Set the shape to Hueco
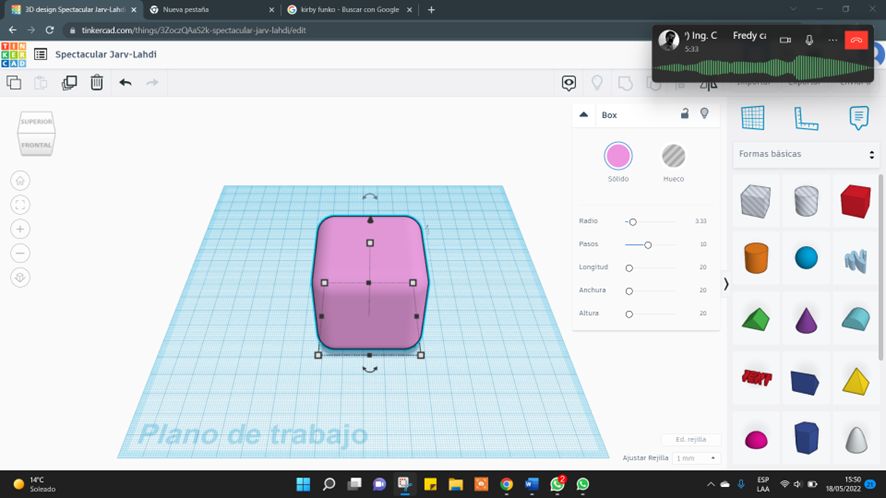Viewport: 886px width, 498px height. pyautogui.click(x=673, y=156)
